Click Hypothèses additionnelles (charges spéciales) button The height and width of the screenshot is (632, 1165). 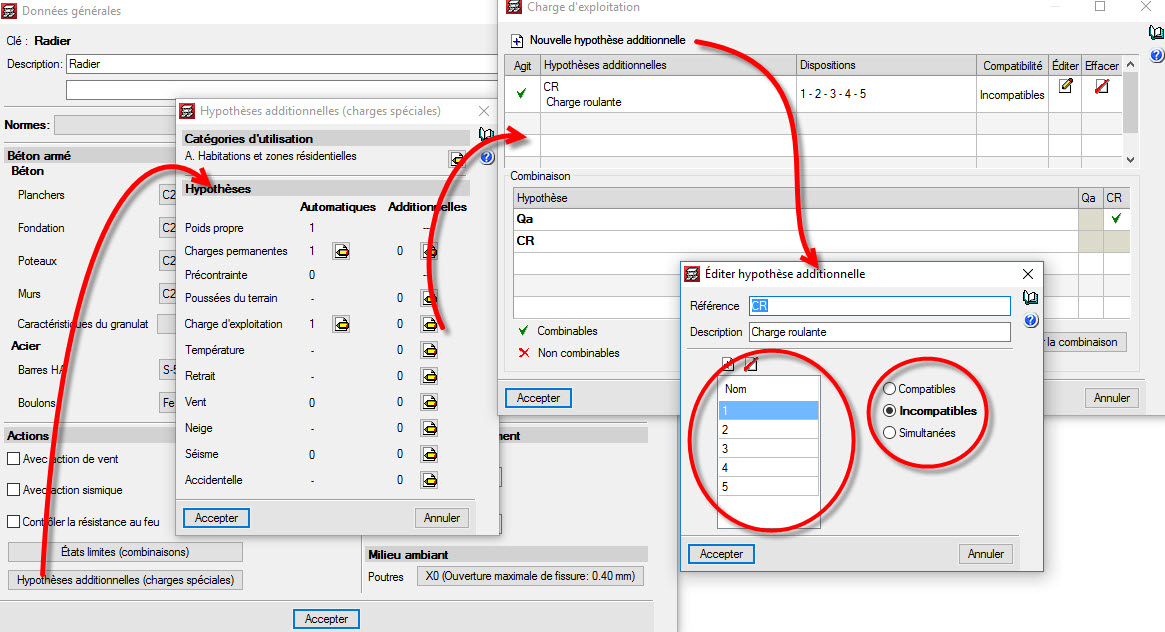[x=126, y=579]
